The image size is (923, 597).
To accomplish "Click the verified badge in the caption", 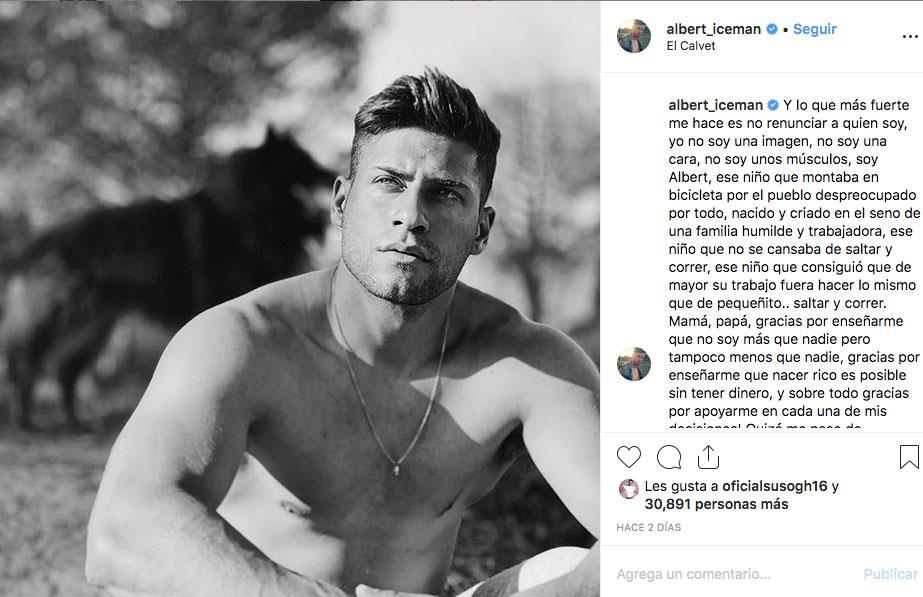I will pos(772,104).
